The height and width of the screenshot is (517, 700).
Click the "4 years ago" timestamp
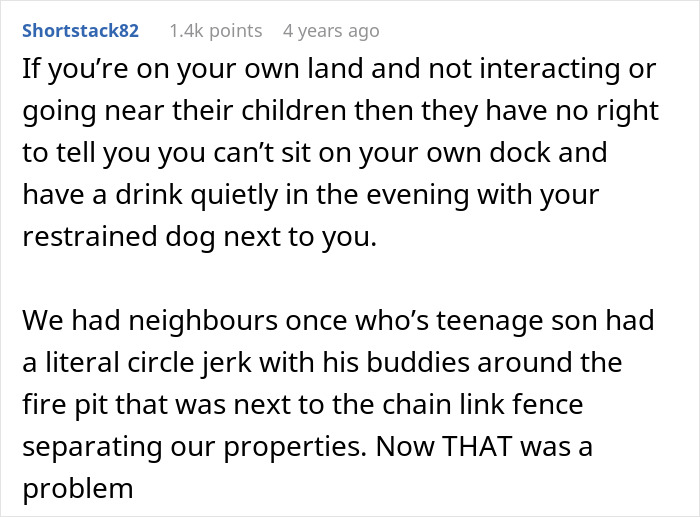(331, 31)
